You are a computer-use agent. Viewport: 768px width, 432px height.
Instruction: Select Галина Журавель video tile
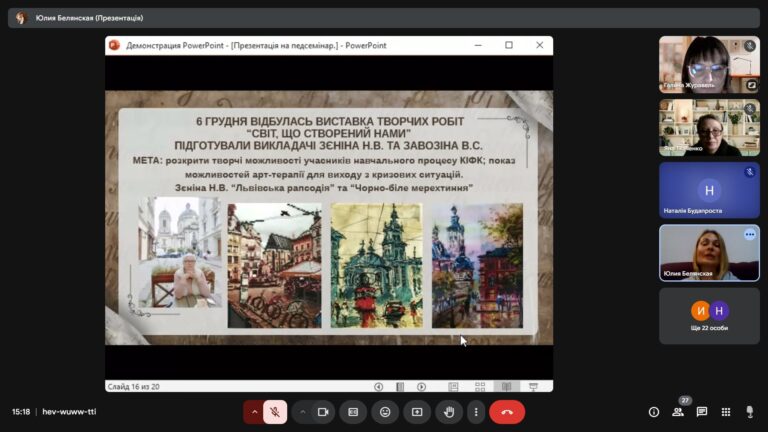coord(709,64)
